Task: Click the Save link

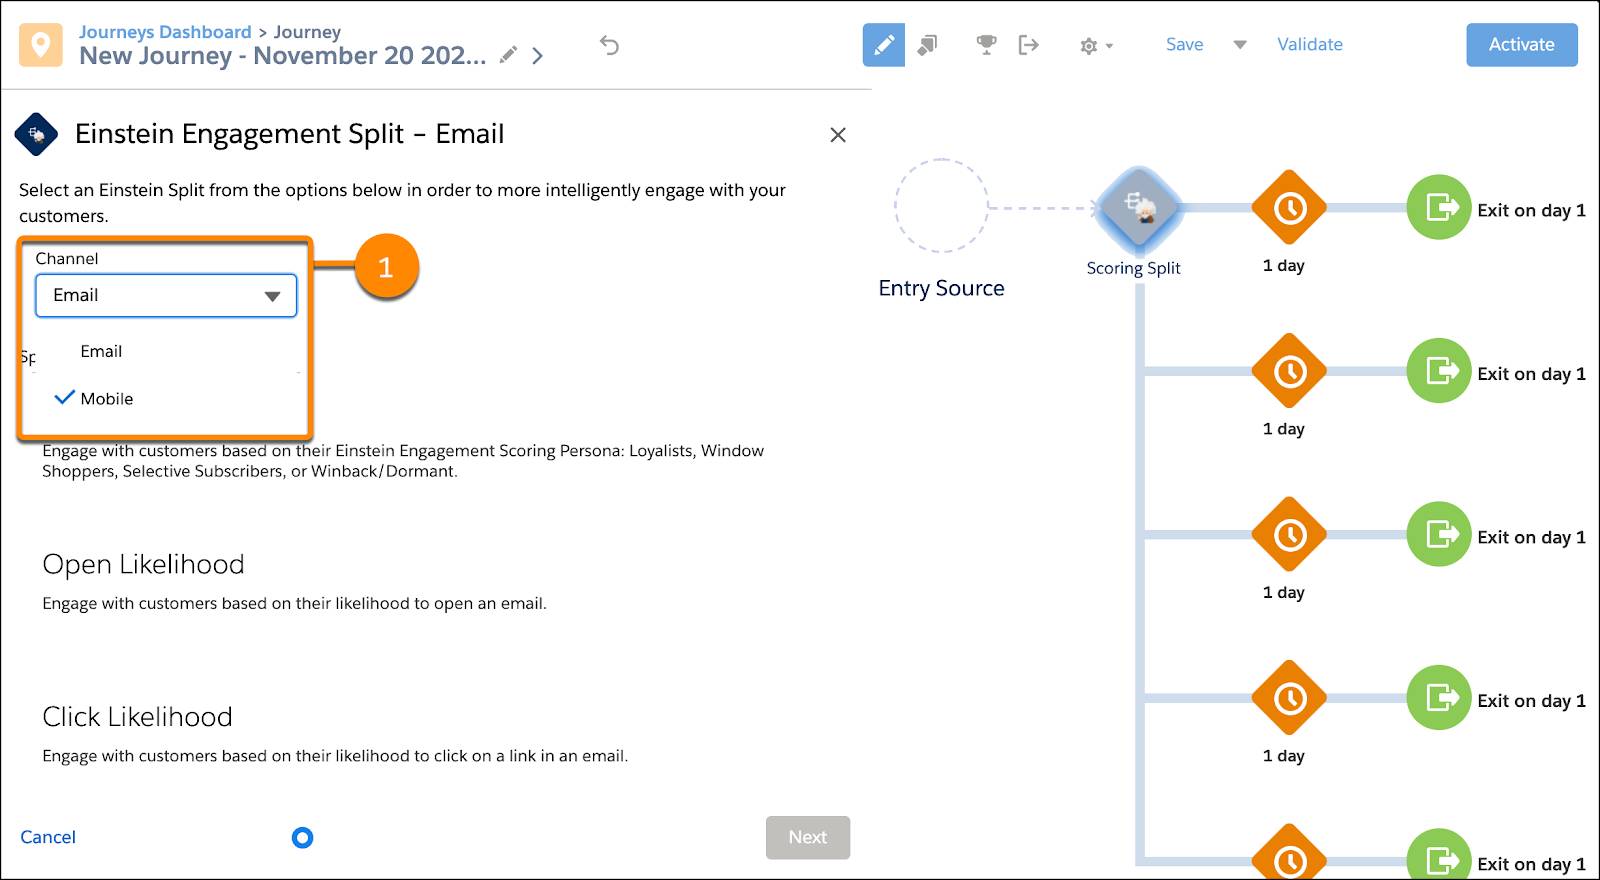Action: [1184, 45]
